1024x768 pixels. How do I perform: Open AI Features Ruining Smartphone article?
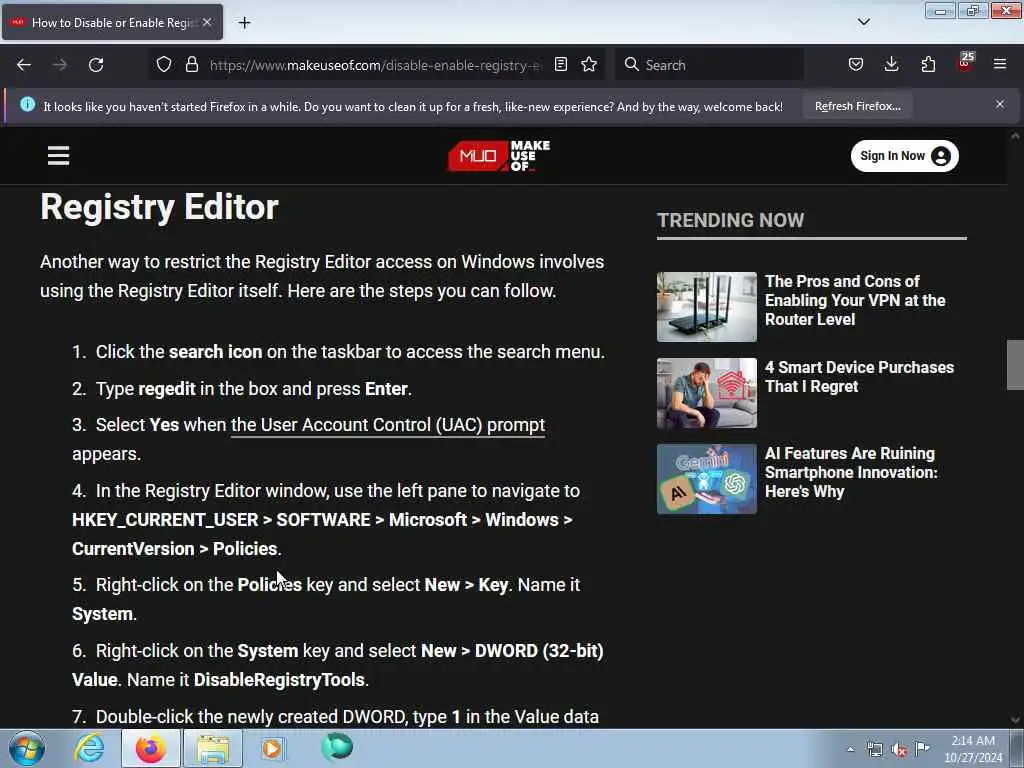[x=851, y=472]
